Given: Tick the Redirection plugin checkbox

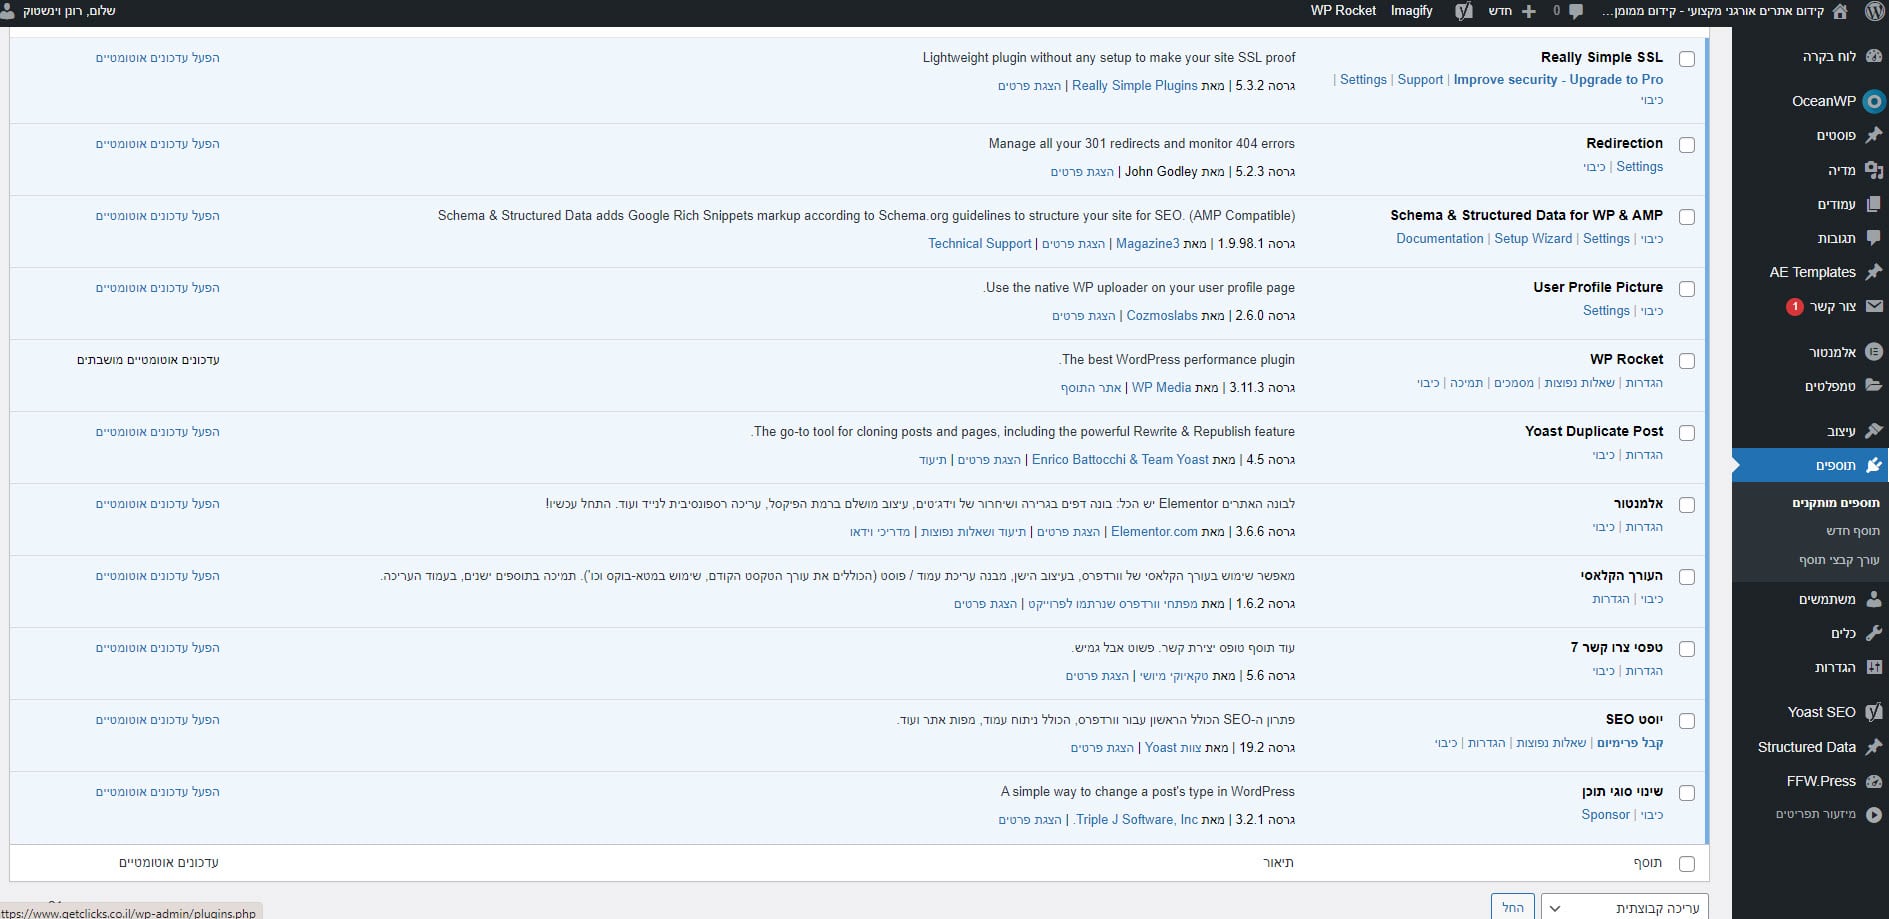Looking at the screenshot, I should [1687, 145].
